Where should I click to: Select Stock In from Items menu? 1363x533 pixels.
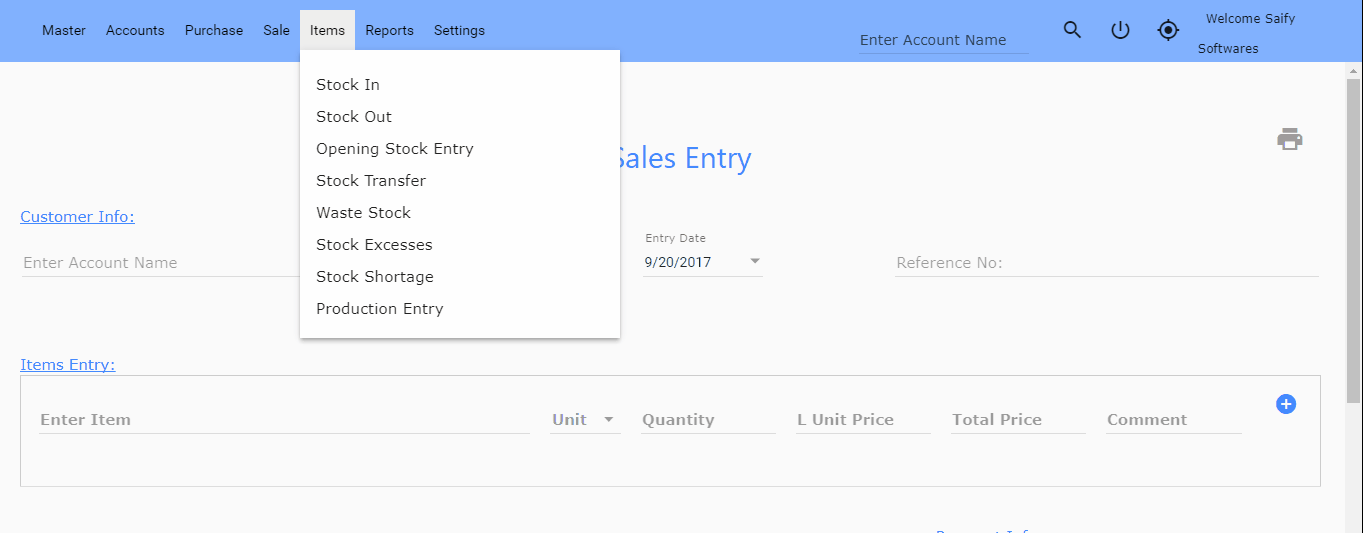click(x=348, y=85)
